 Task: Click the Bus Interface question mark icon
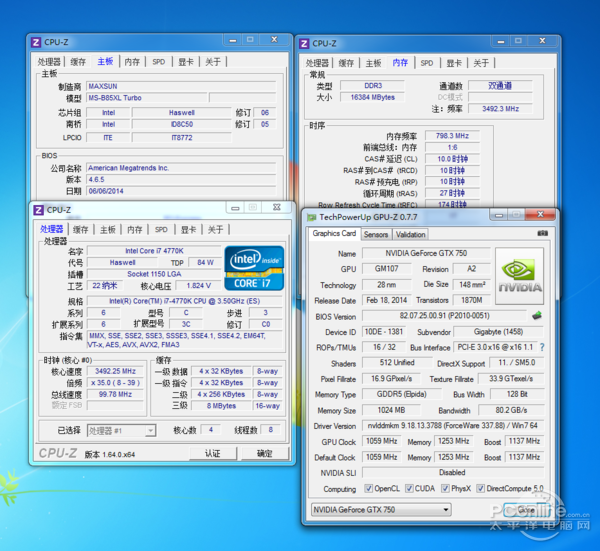pyautogui.click(x=542, y=347)
